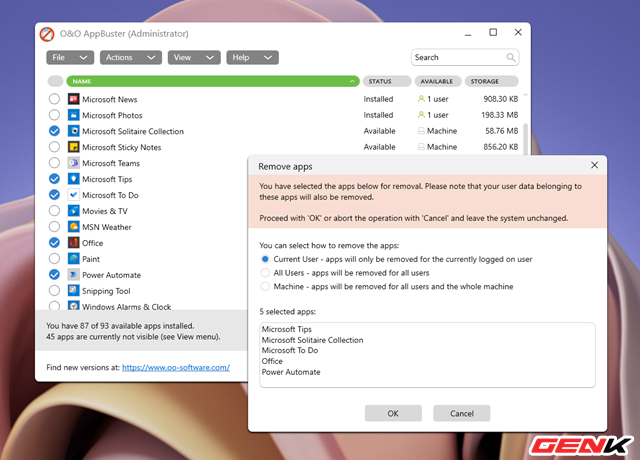Click the 198.33 MB storage value
This screenshot has height=460, width=640.
pos(500,115)
